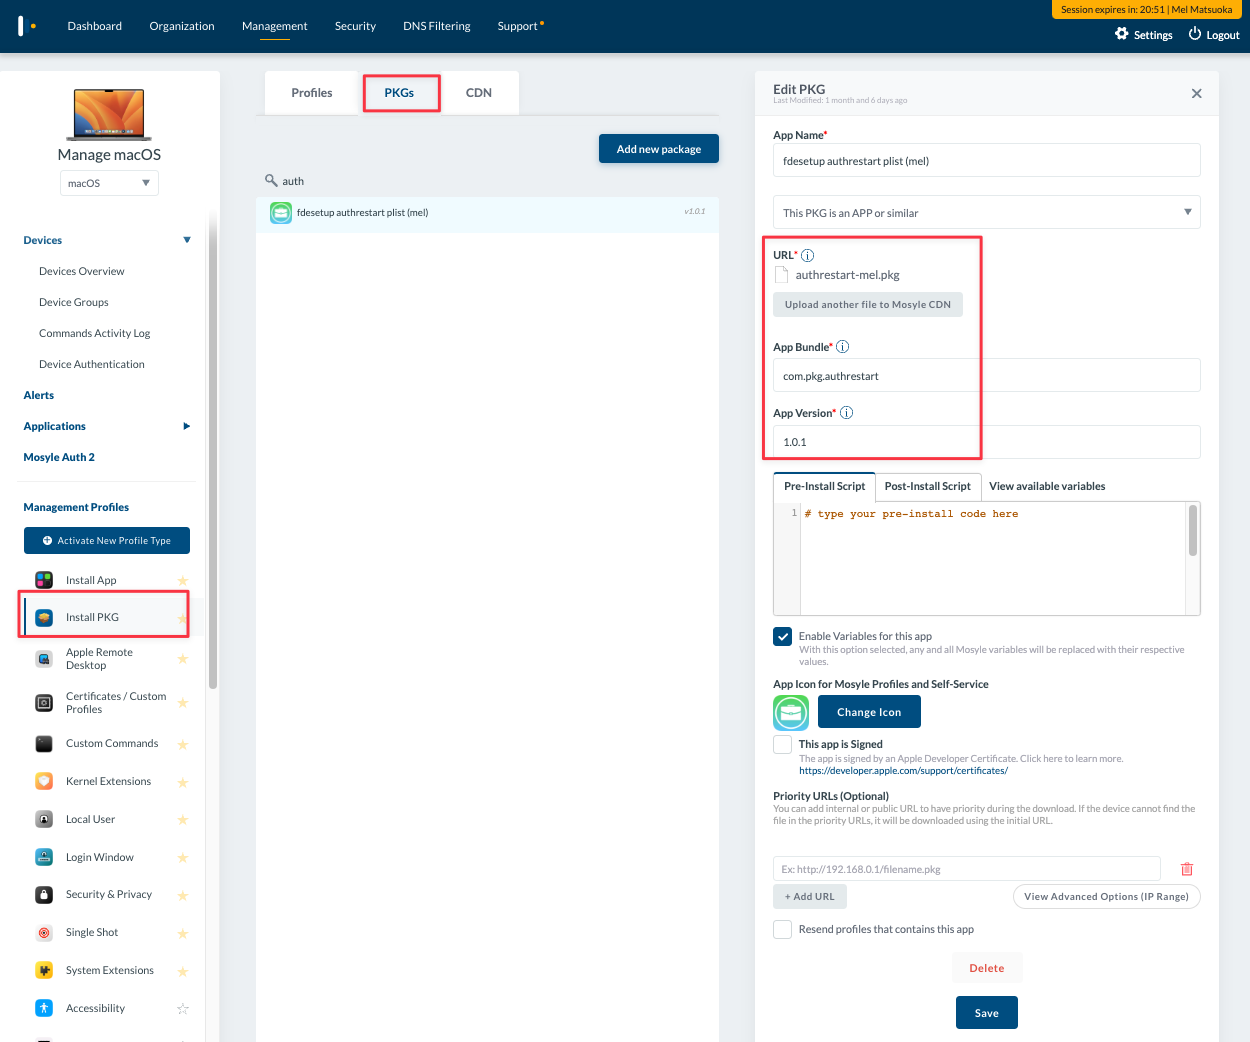Open the macOS platform dropdown
1250x1042 pixels.
coord(109,183)
